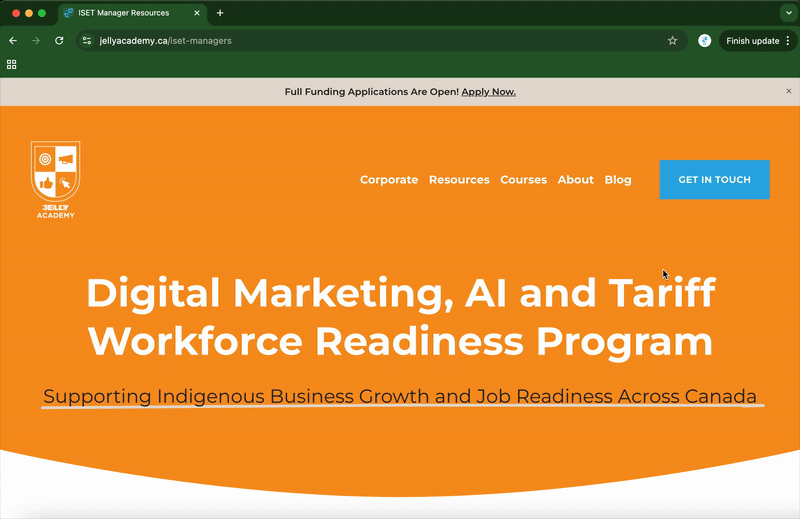800x519 pixels.
Task: Select the ISET Manager Resources tab
Action: 133,13
